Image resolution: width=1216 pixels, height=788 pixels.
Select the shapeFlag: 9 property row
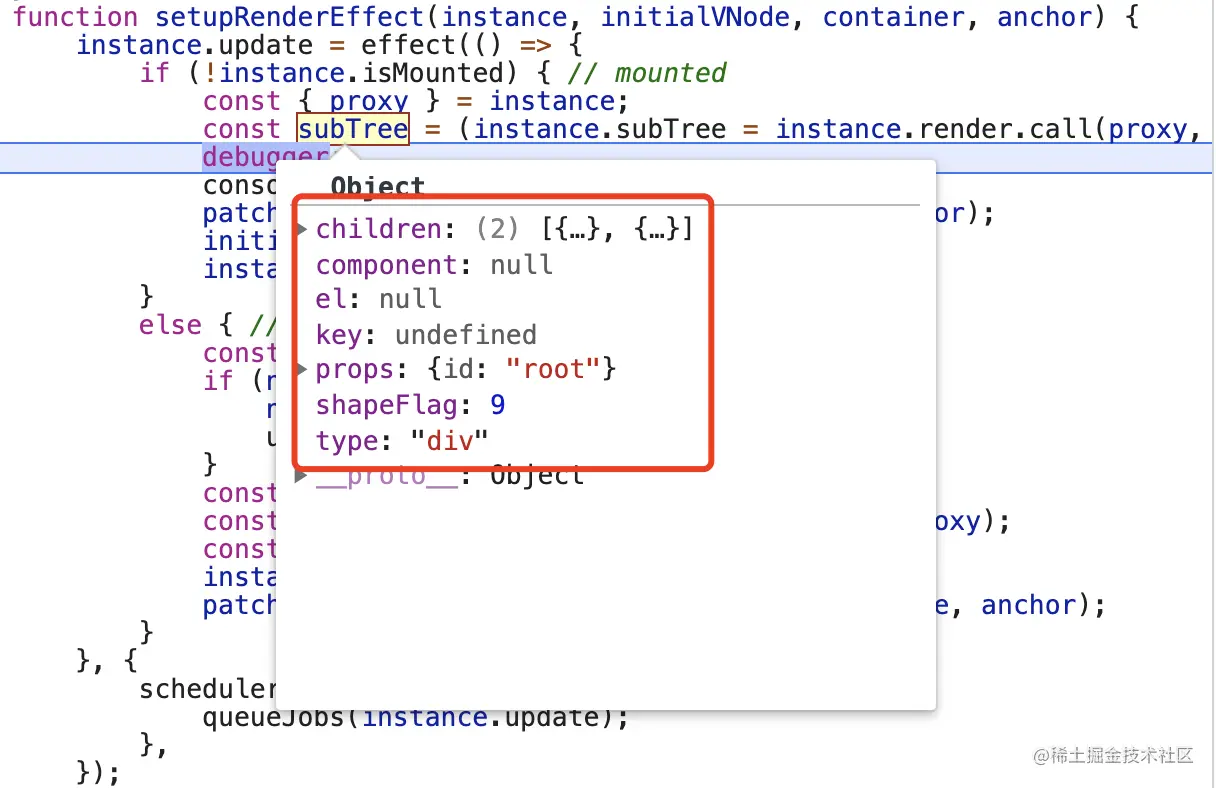coord(411,404)
